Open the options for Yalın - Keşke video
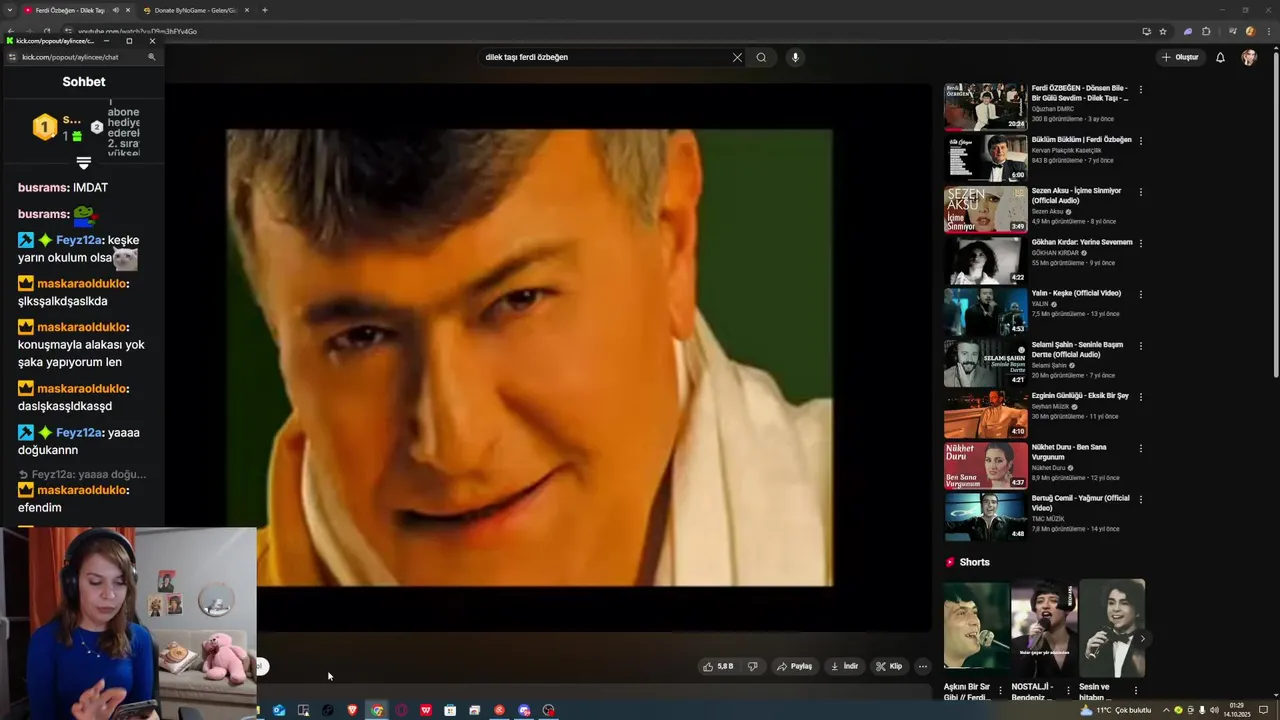Viewport: 1280px width, 720px height. point(1140,294)
